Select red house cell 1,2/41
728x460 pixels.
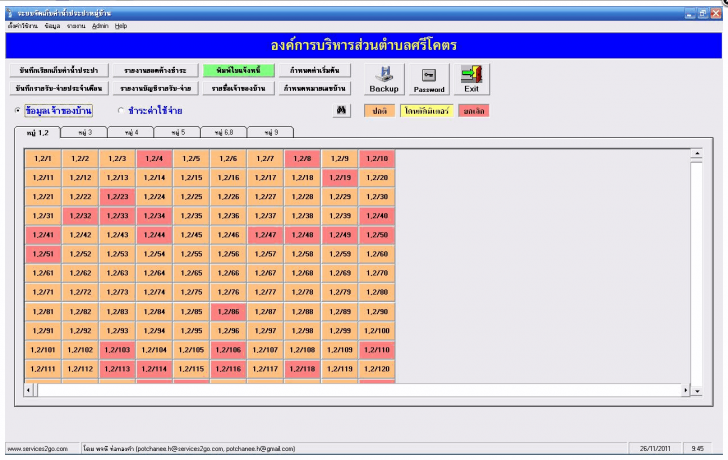point(43,235)
